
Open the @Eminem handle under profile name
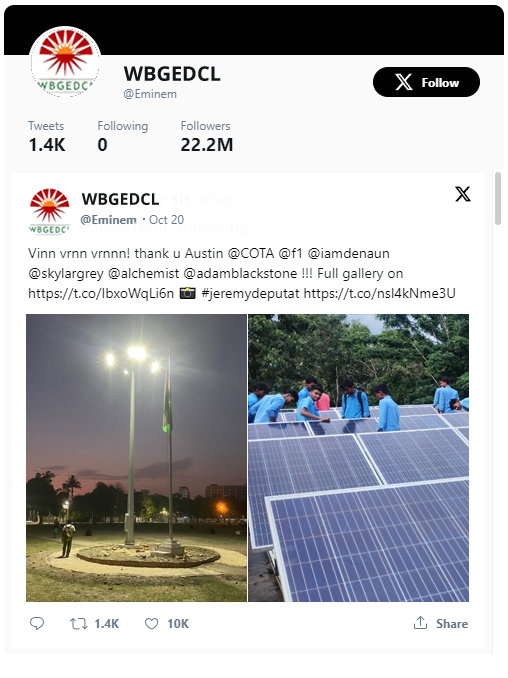[x=150, y=94]
